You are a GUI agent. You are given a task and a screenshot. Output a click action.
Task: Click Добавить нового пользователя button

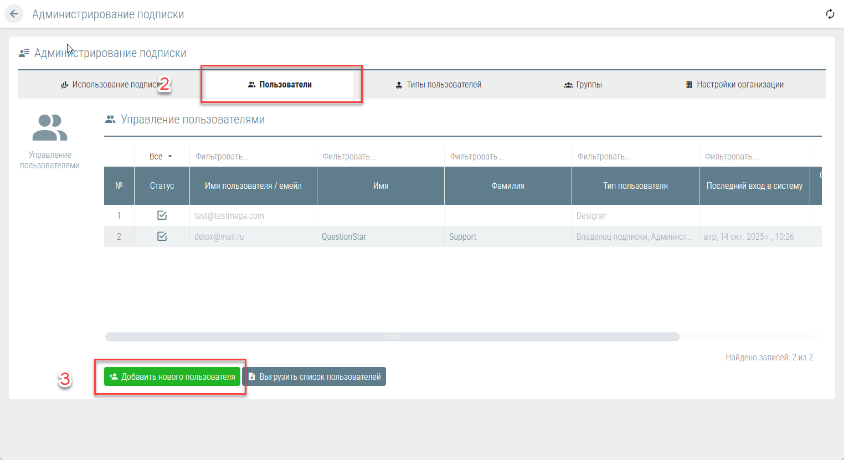pyautogui.click(x=173, y=377)
